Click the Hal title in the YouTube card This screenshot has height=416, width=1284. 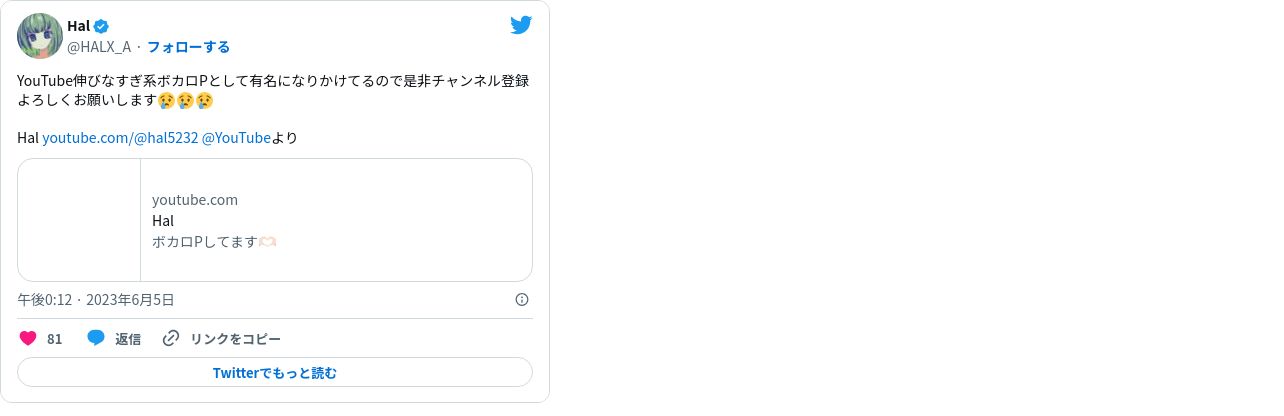click(163, 221)
